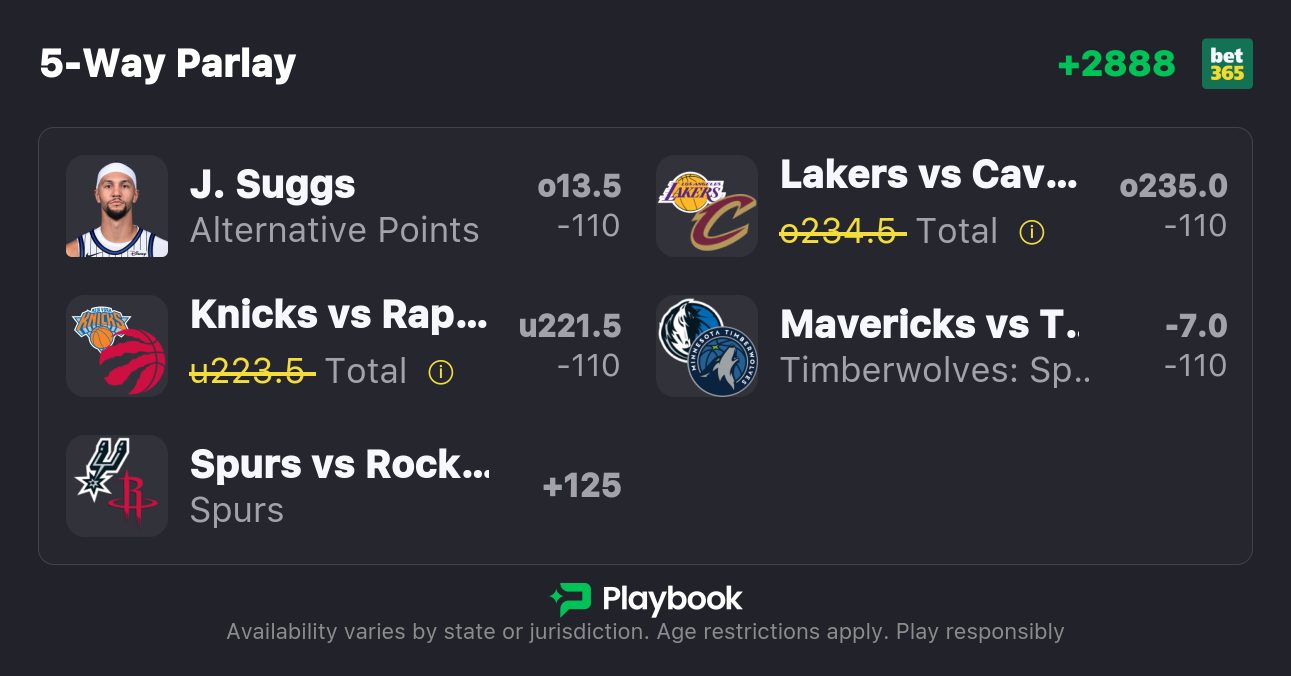Click the +125 Spurs moneyline odds
The width and height of the screenshot is (1291, 676).
582,486
